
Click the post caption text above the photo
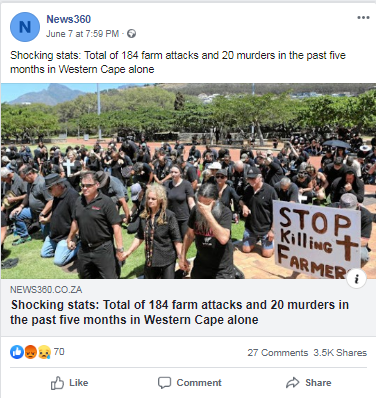pyautogui.click(x=178, y=62)
